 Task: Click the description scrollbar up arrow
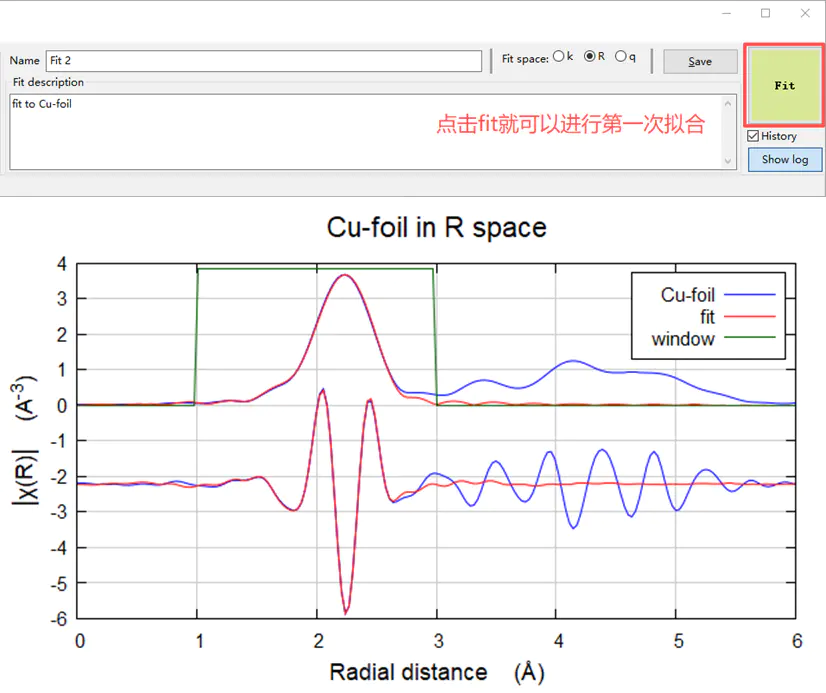(728, 104)
